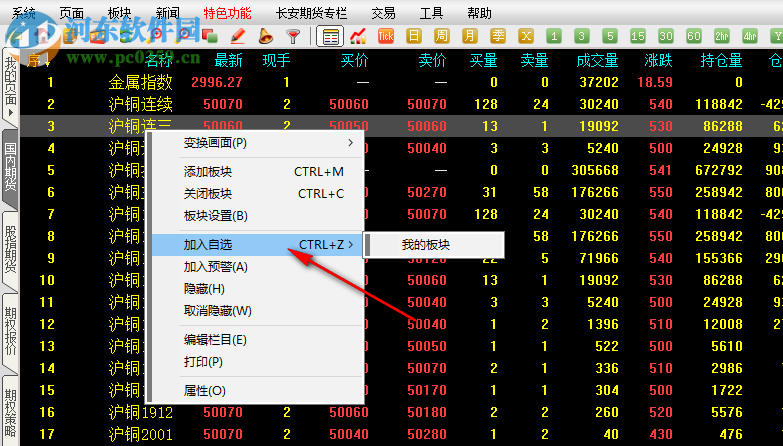The height and width of the screenshot is (446, 783).
Task: Select the 3-minute period icon
Action: click(581, 36)
